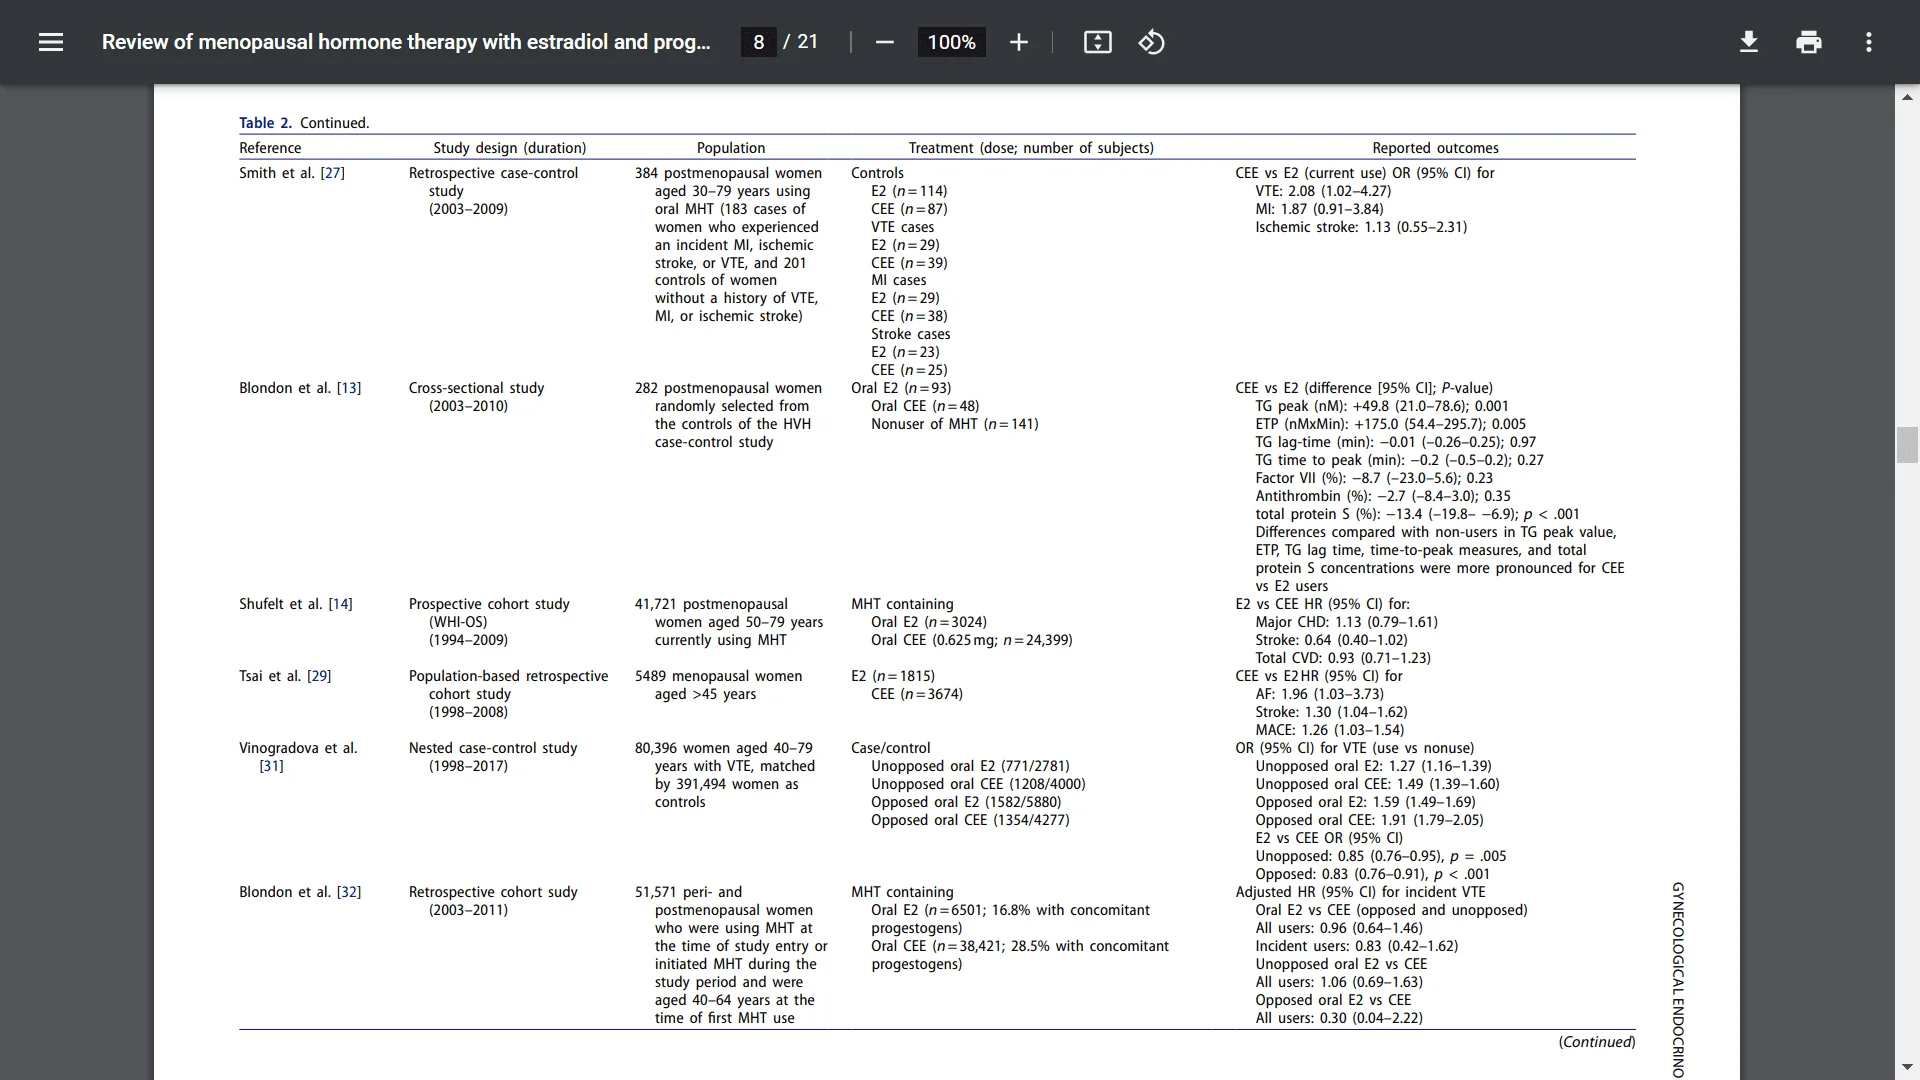
Task: Click 'Retrospective cohort sudy' cell
Action: 493,892
